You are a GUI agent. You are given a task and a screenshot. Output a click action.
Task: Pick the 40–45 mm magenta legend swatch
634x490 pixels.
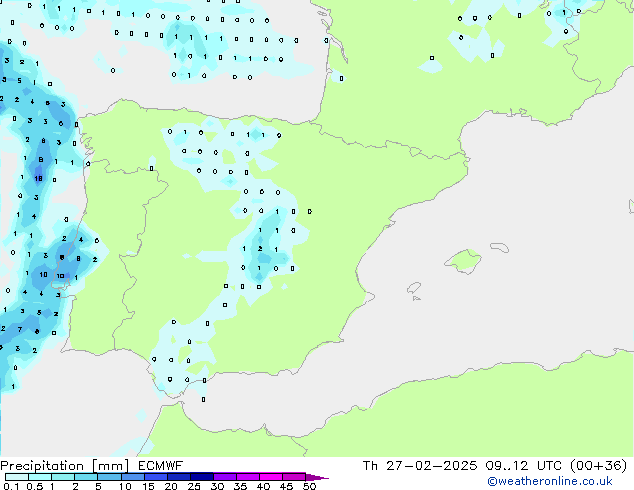(271, 477)
